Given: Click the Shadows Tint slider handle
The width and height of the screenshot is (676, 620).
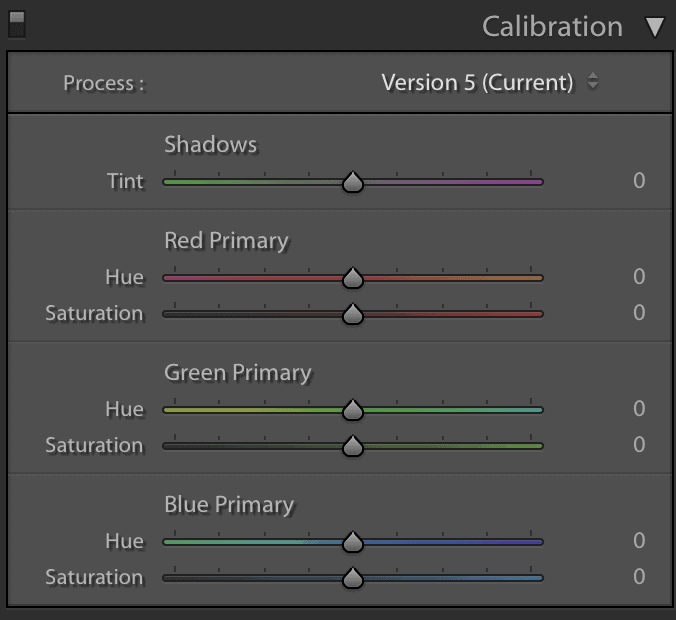Looking at the screenshot, I should click(x=353, y=182).
